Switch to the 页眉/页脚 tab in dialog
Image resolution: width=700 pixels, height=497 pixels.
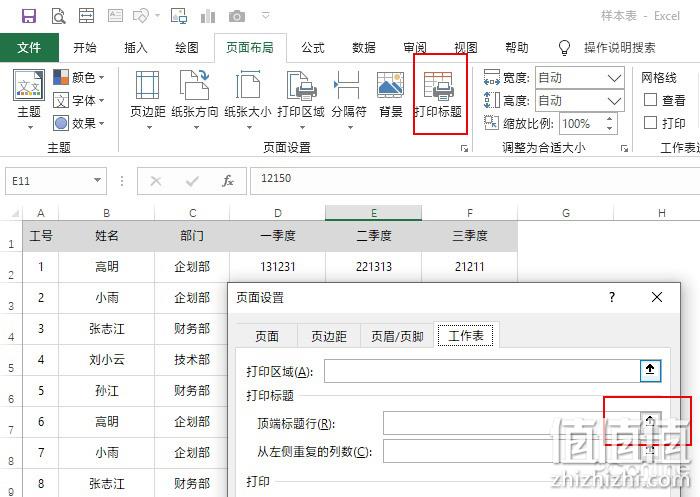point(397,336)
